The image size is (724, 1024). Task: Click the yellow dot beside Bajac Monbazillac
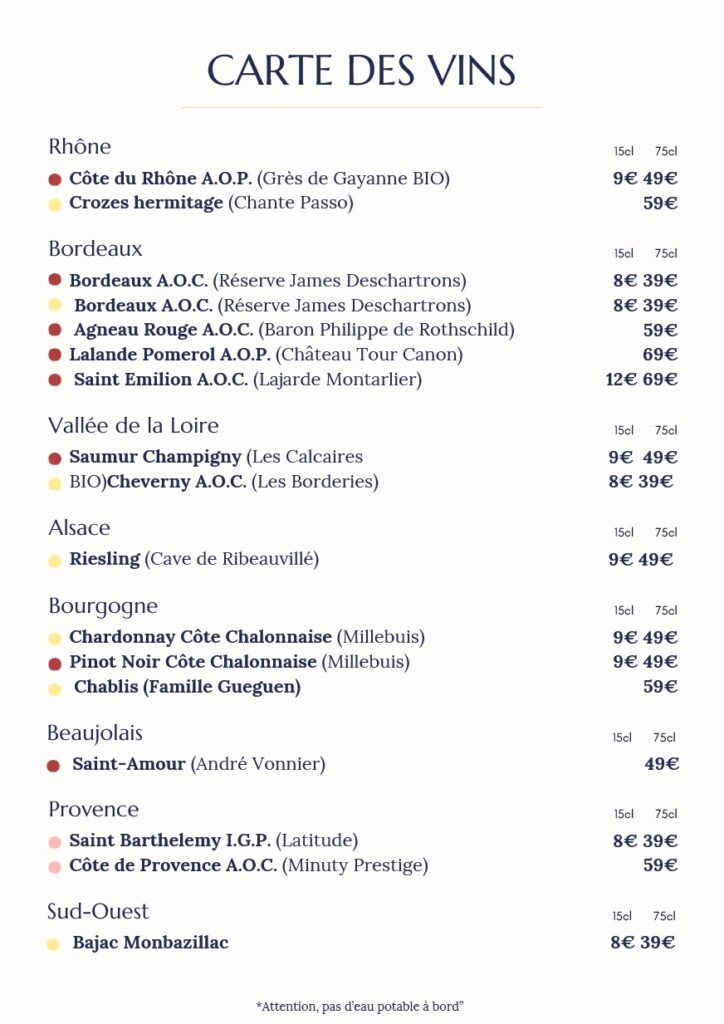click(54, 944)
